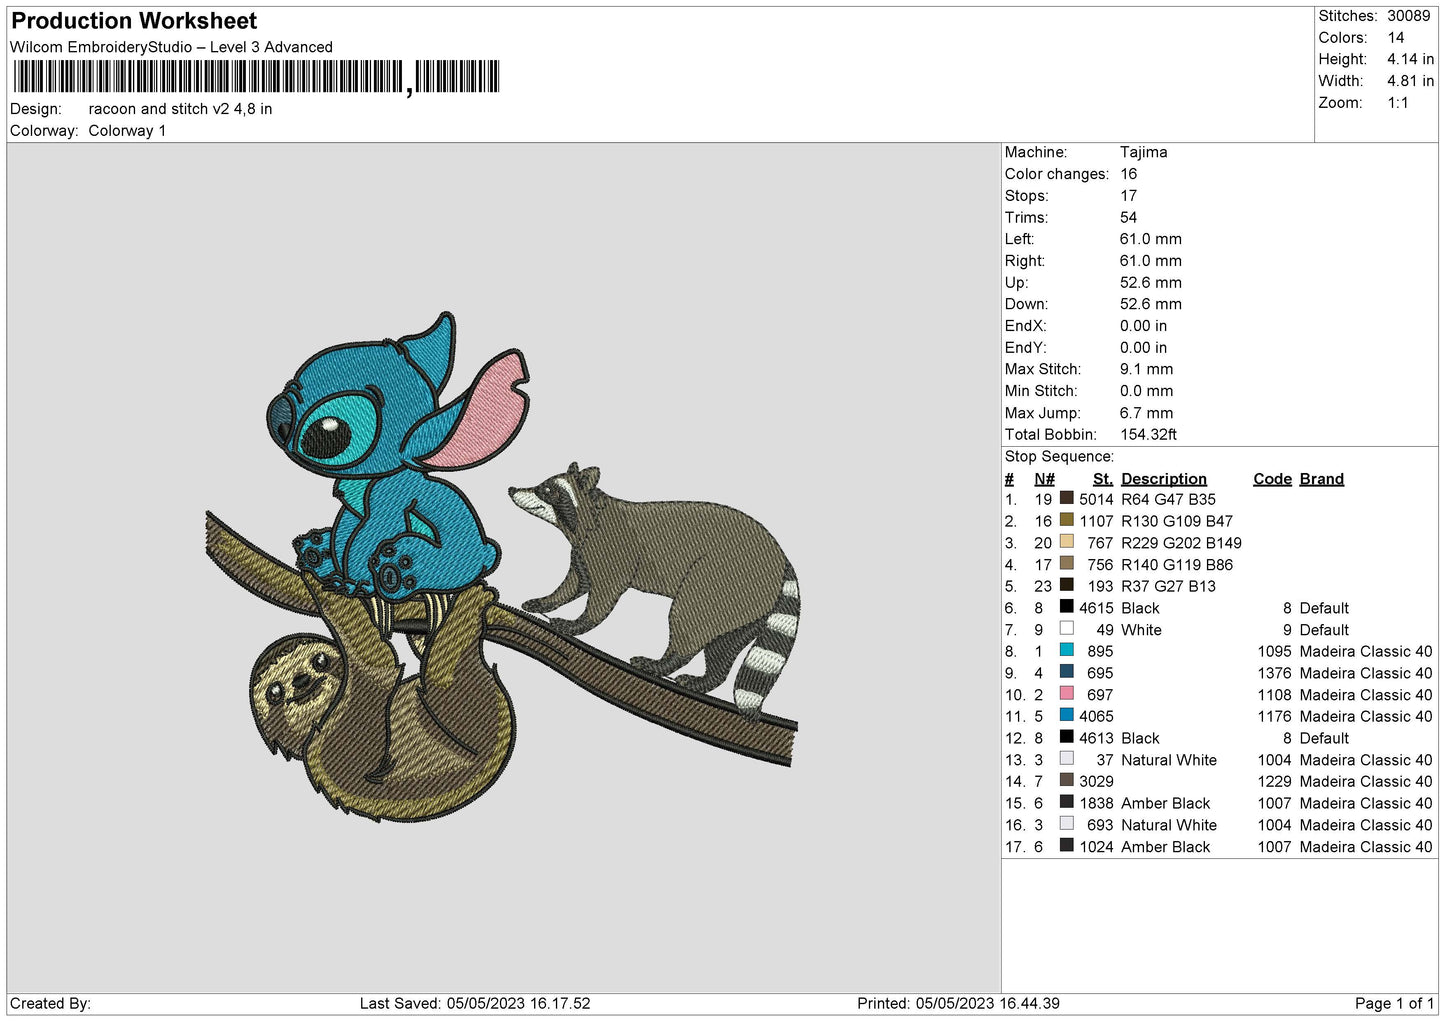Image resolution: width=1445 pixels, height=1021 pixels.
Task: Click the EndX value '0.00 in'
Action: (1143, 326)
